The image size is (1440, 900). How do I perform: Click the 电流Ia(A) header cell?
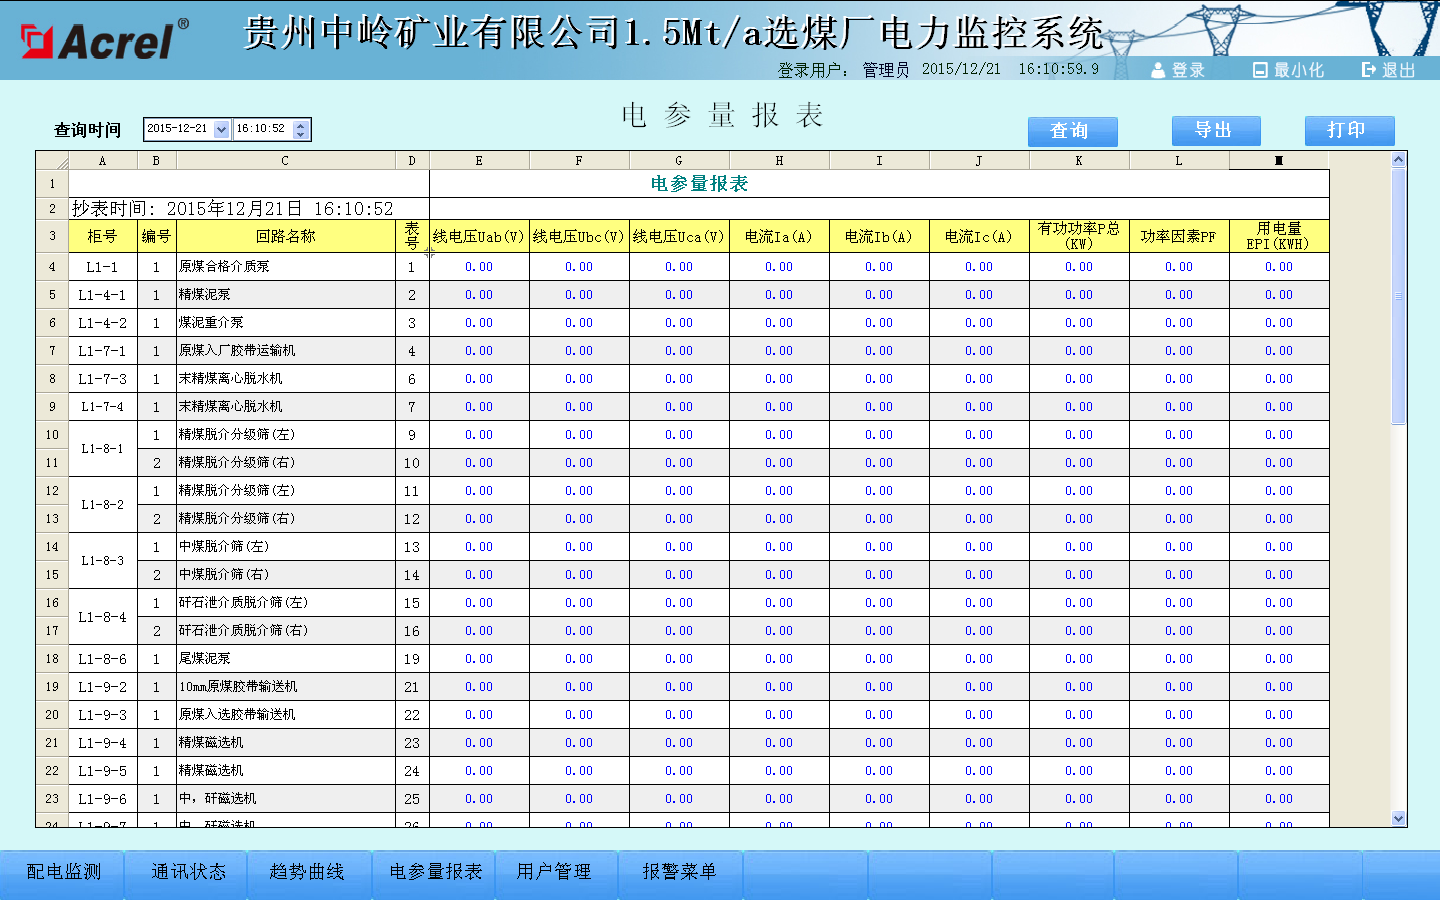click(x=779, y=237)
